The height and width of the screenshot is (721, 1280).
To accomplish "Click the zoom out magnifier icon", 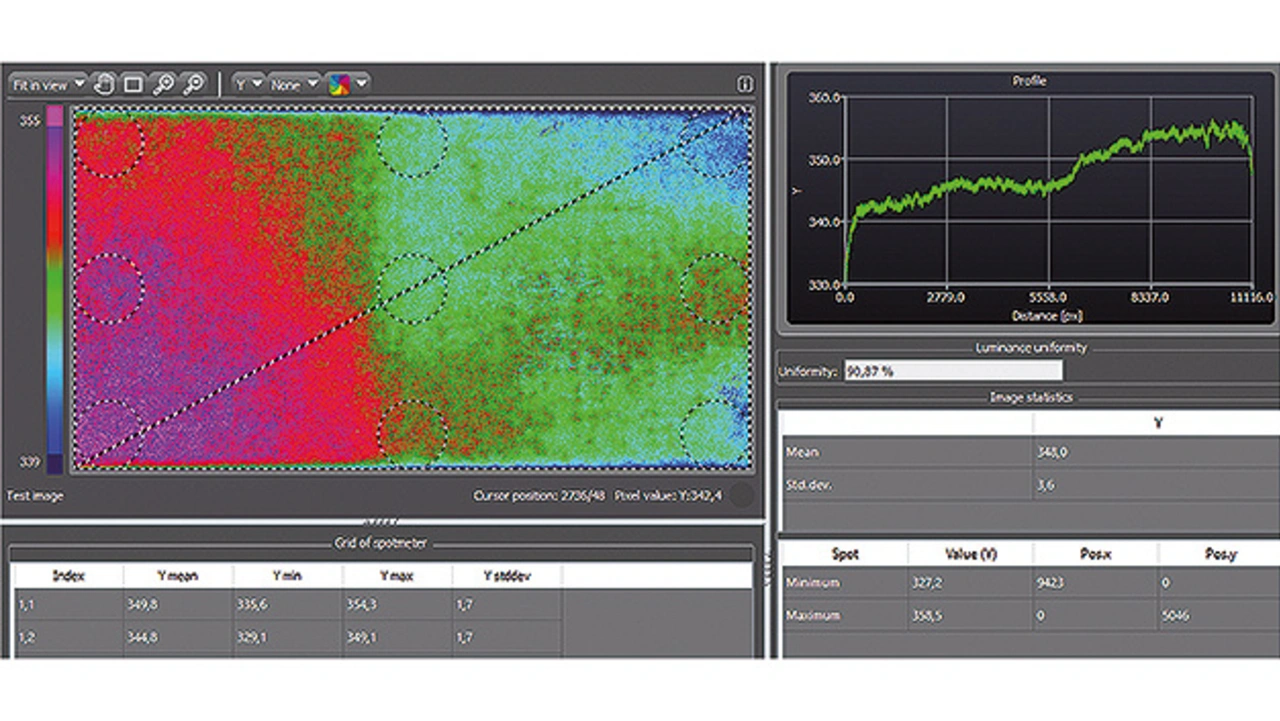I will tap(193, 85).
